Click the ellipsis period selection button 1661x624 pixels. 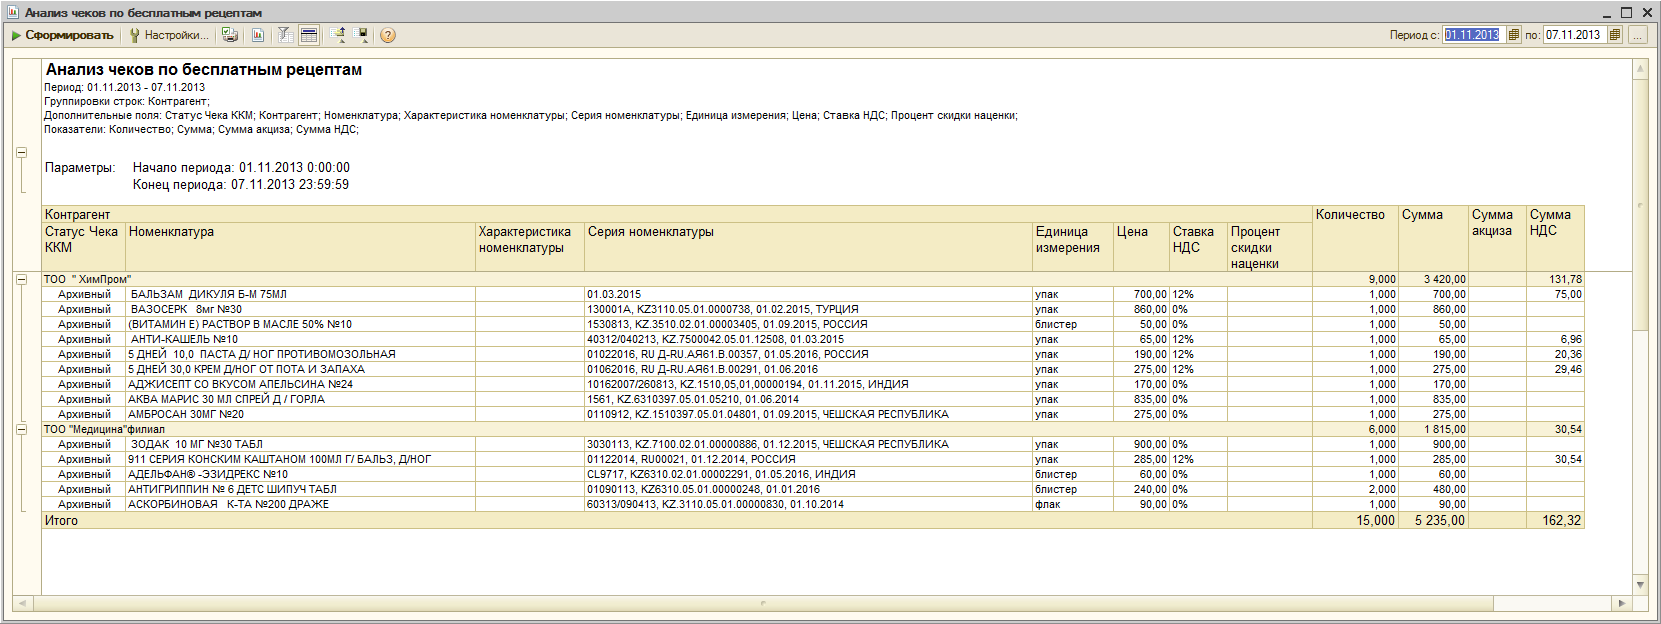click(x=1637, y=35)
